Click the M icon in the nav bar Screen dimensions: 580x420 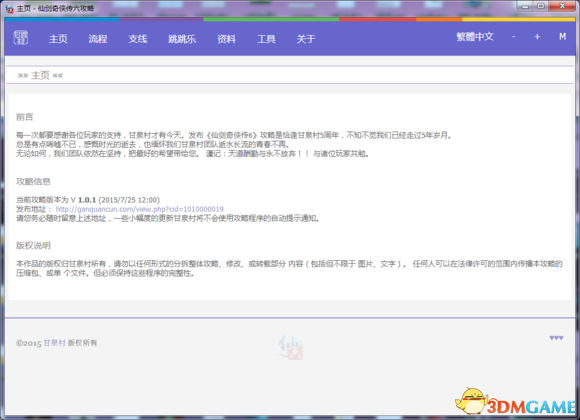[x=562, y=37]
